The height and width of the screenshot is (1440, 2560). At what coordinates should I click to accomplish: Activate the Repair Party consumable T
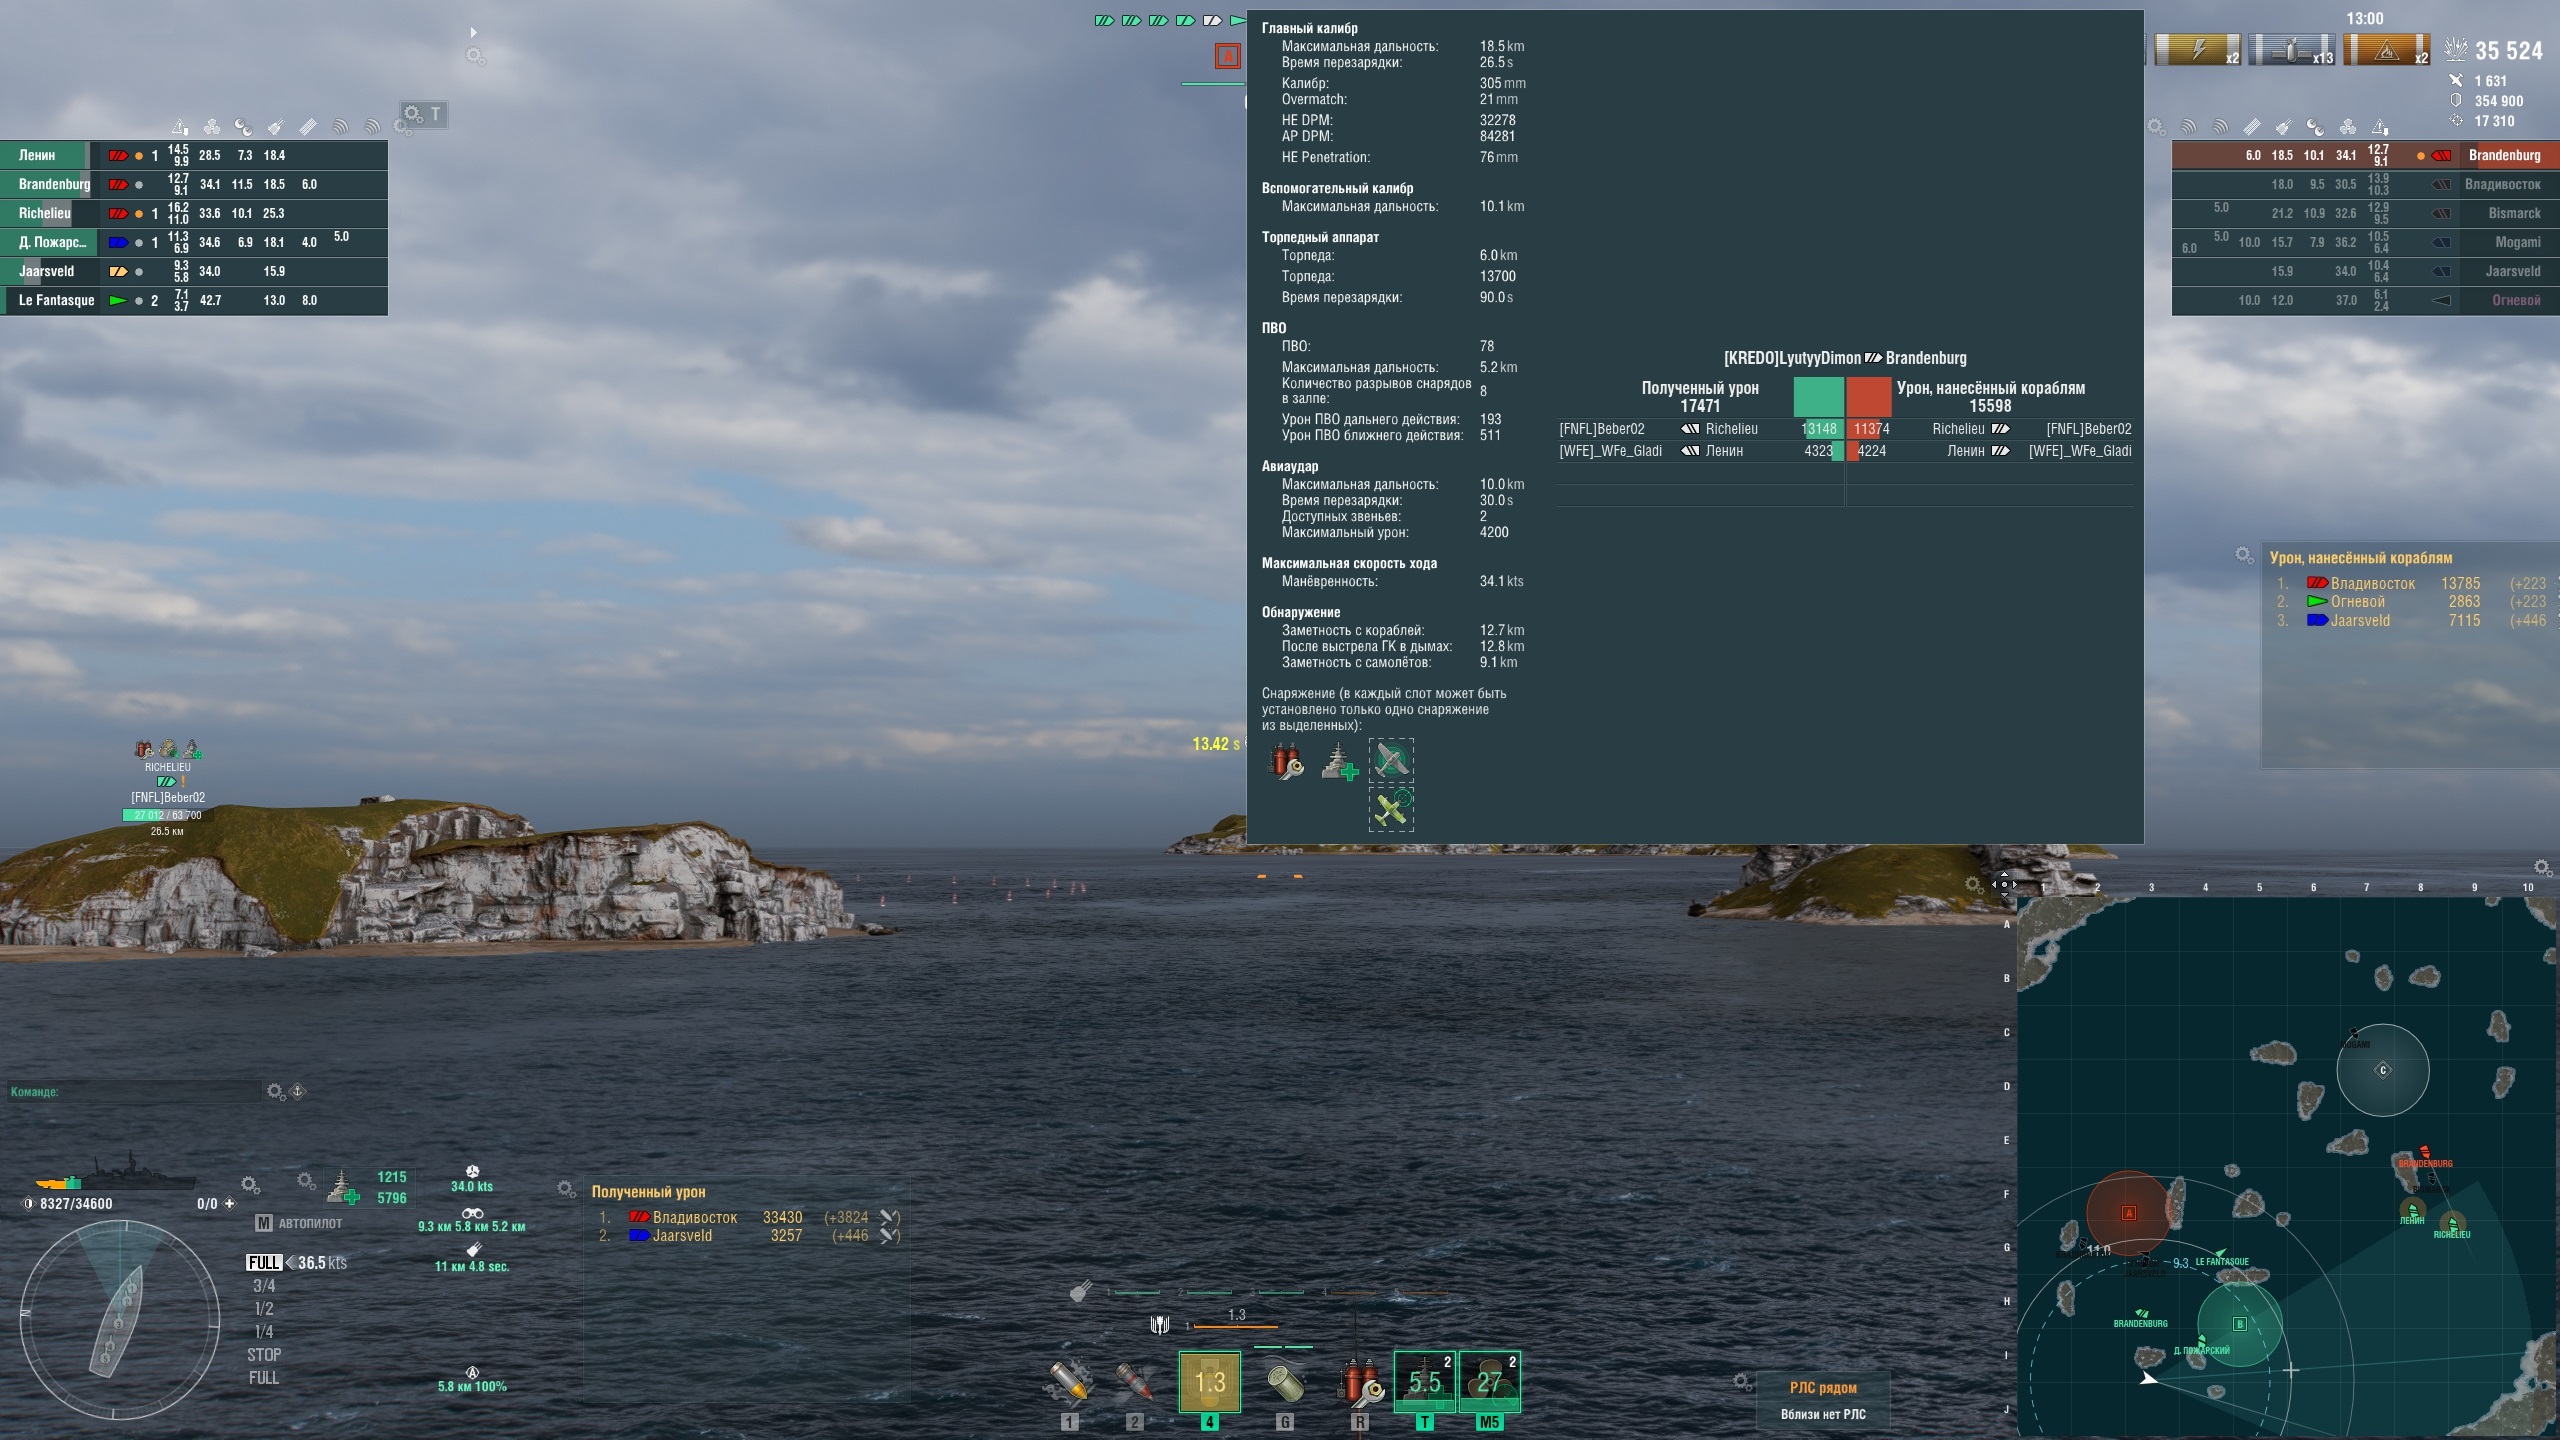point(1425,1382)
